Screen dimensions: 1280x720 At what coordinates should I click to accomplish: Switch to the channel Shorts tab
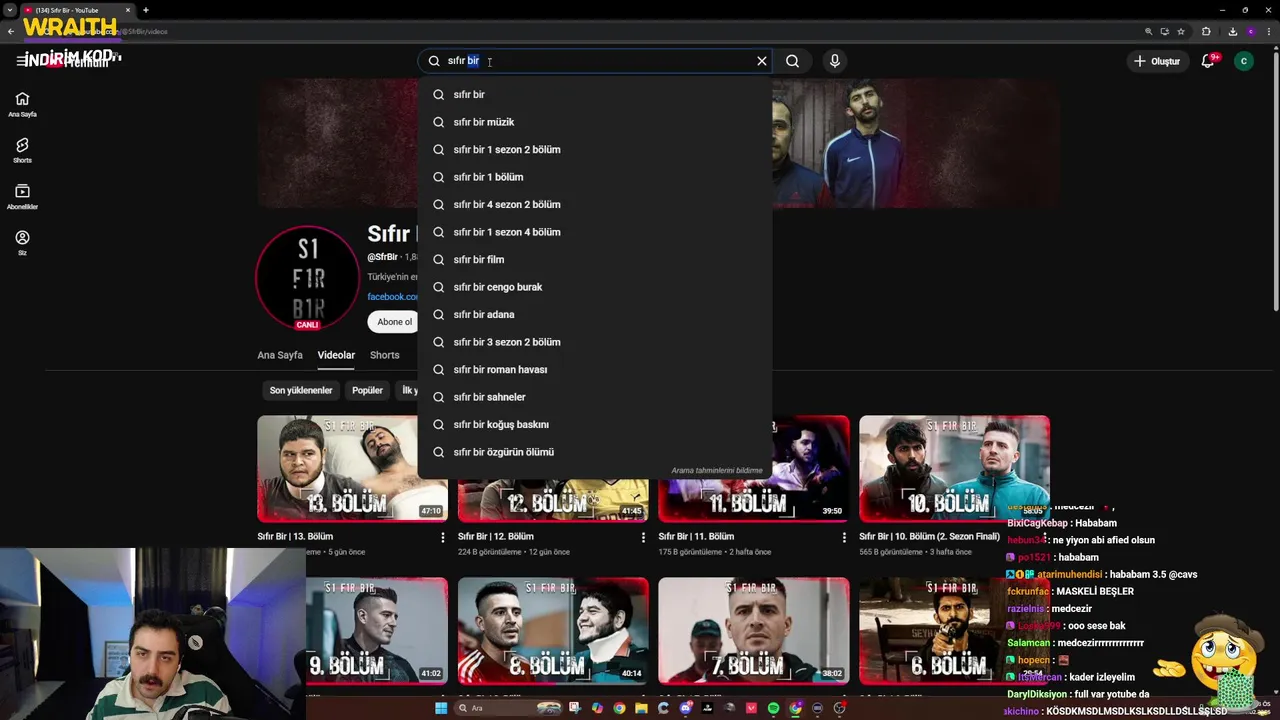pyautogui.click(x=384, y=355)
